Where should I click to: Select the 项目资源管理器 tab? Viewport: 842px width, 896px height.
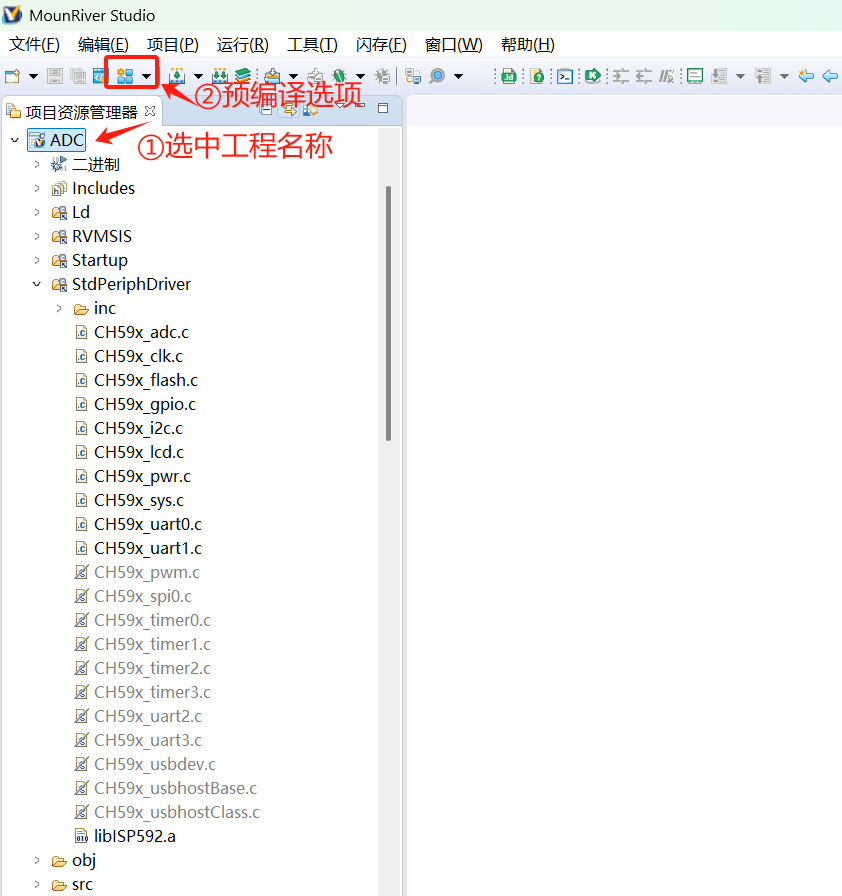pyautogui.click(x=81, y=112)
